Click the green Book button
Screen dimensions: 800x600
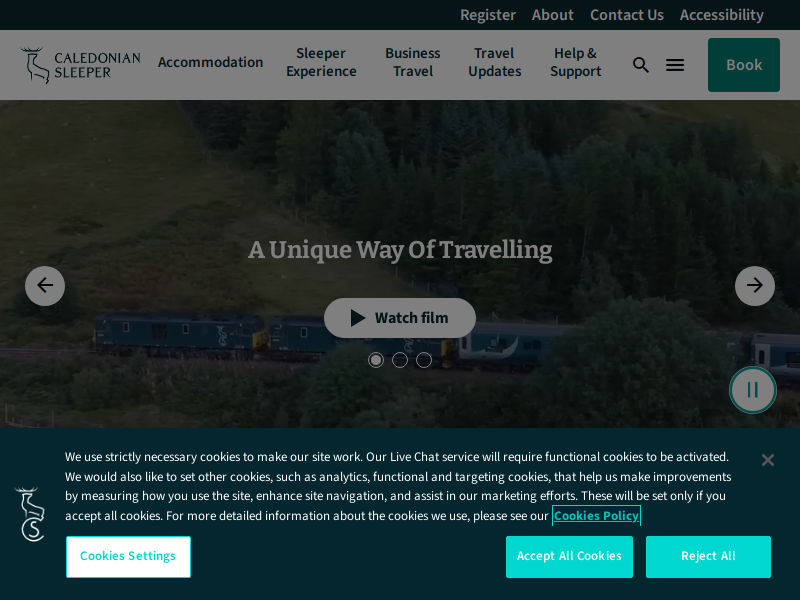click(x=743, y=65)
